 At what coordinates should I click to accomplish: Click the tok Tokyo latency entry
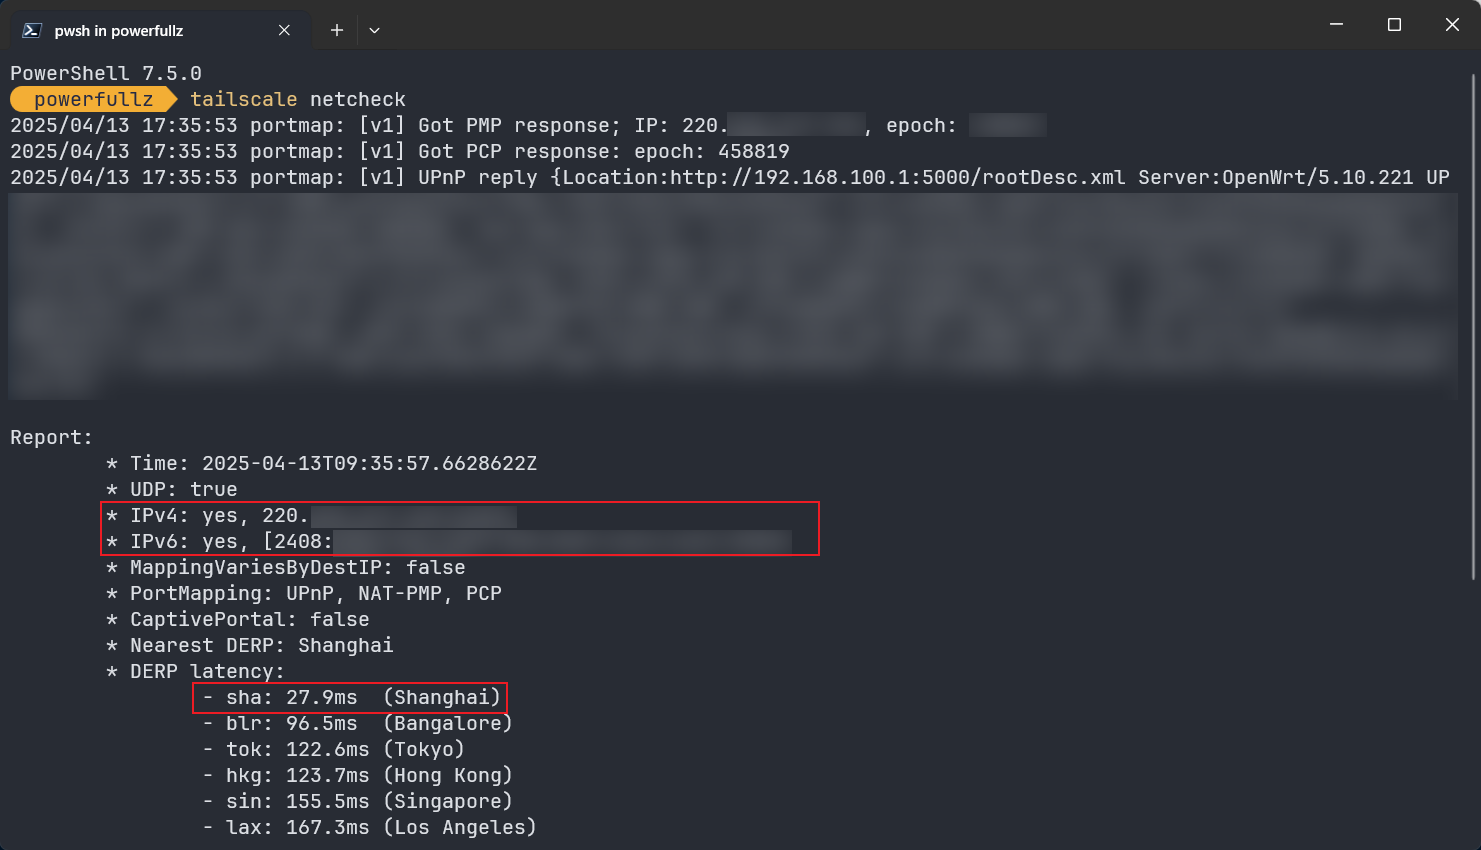pyautogui.click(x=334, y=749)
